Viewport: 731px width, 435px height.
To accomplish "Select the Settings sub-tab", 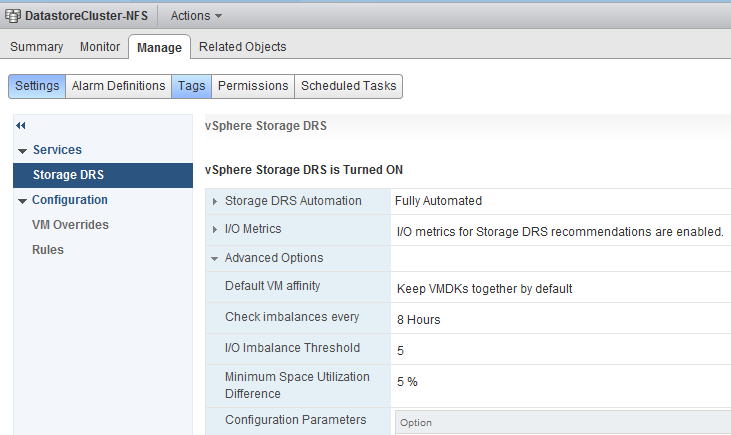I will pyautogui.click(x=37, y=86).
